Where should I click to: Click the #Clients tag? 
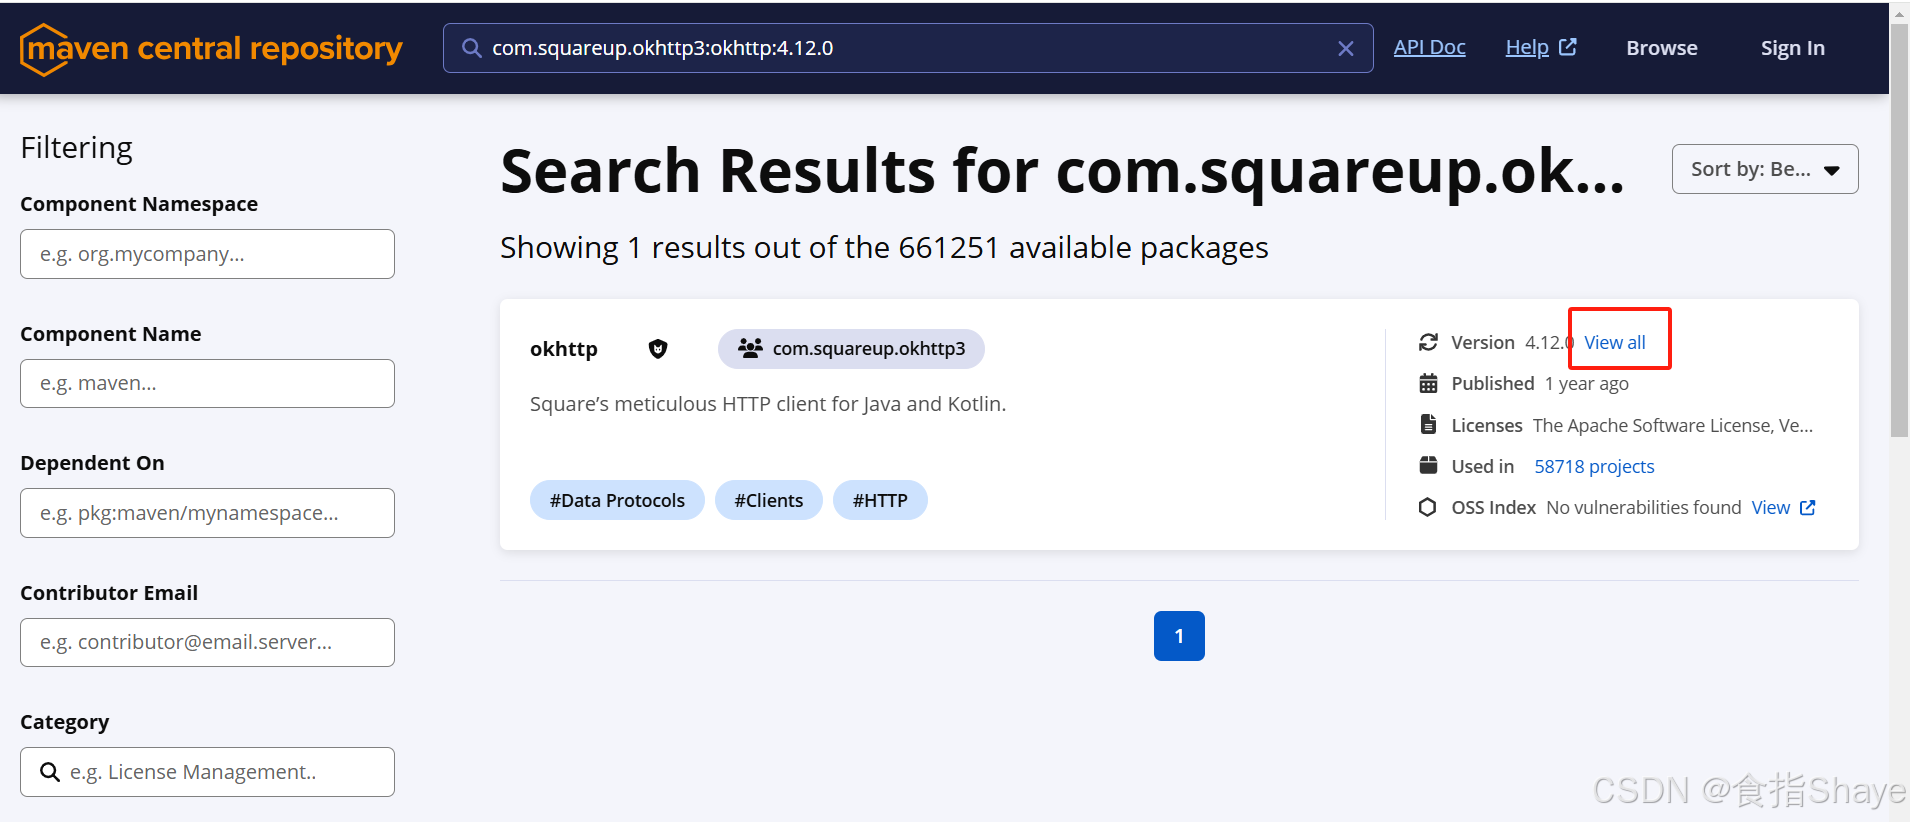(769, 500)
